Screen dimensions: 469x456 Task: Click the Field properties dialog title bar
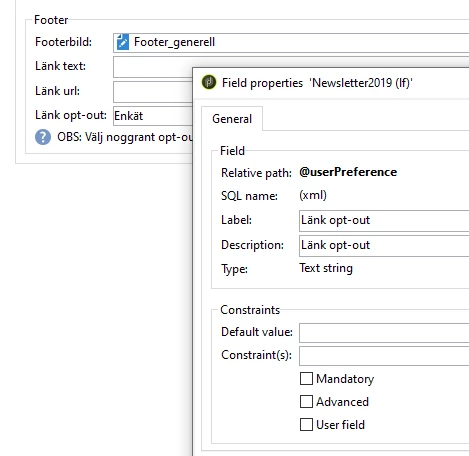tap(331, 83)
